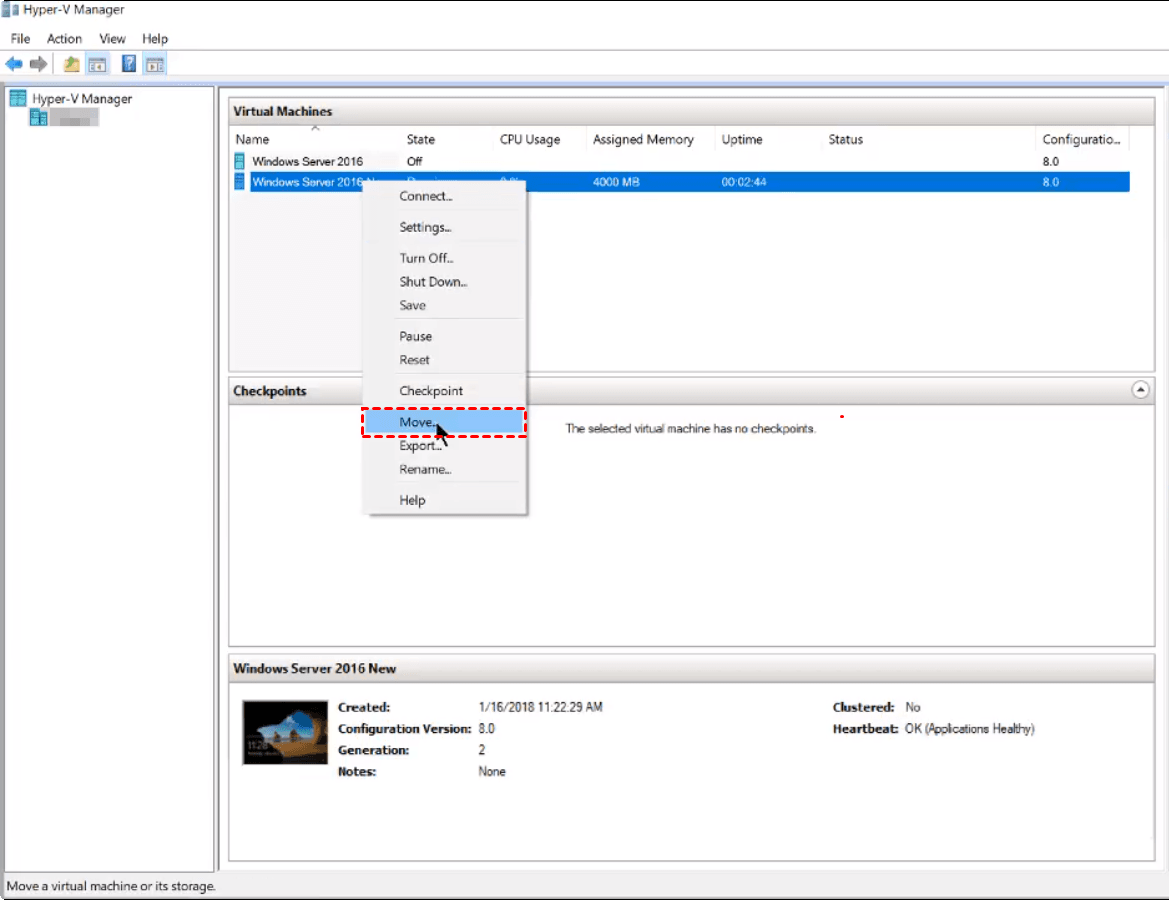Screen dimensions: 1169x900
Task: Sort by State column header
Action: (x=448, y=139)
